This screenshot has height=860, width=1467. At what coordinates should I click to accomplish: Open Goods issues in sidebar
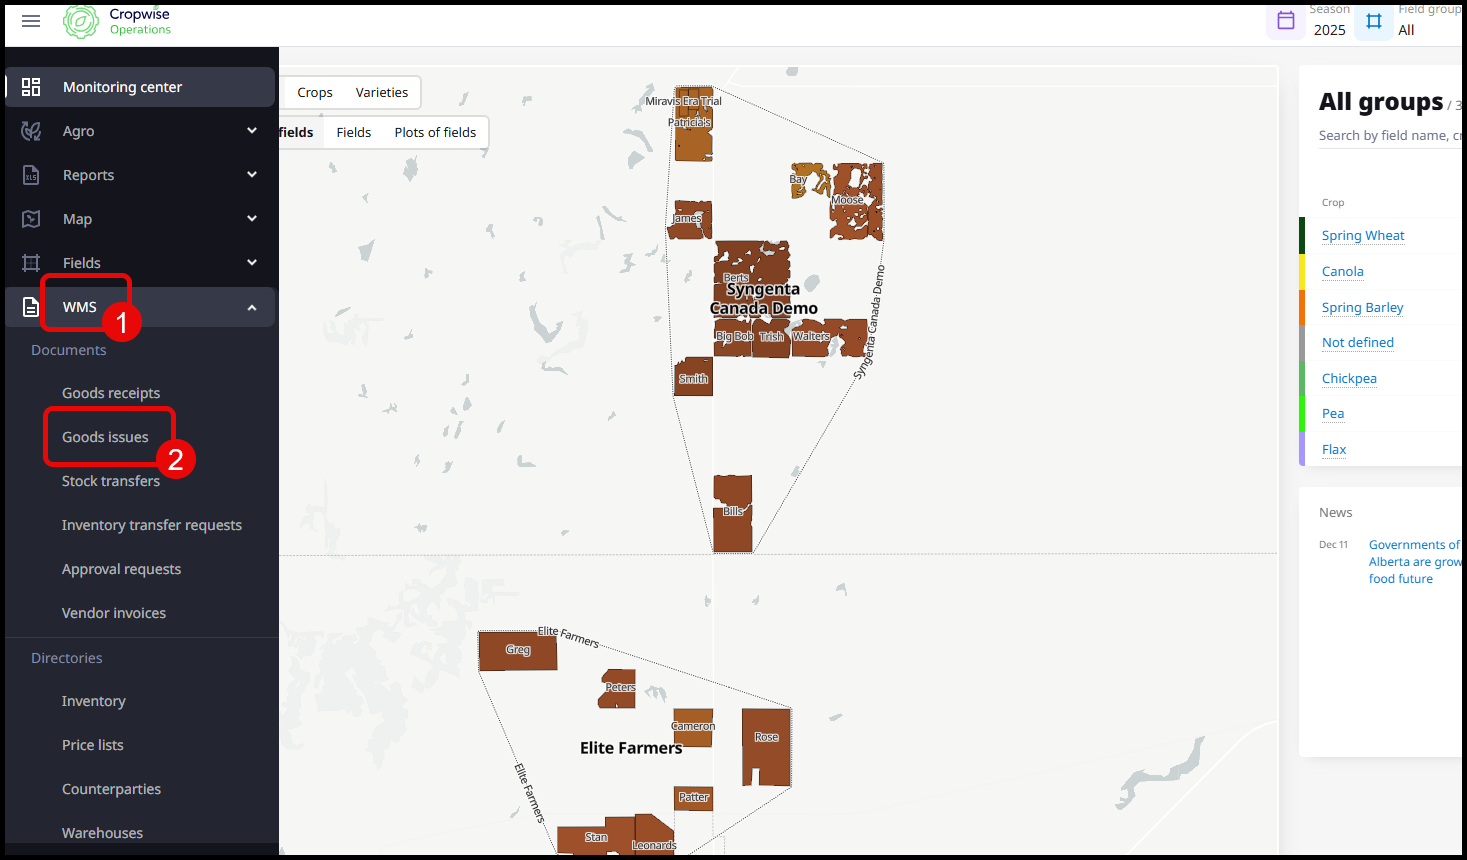pos(105,437)
